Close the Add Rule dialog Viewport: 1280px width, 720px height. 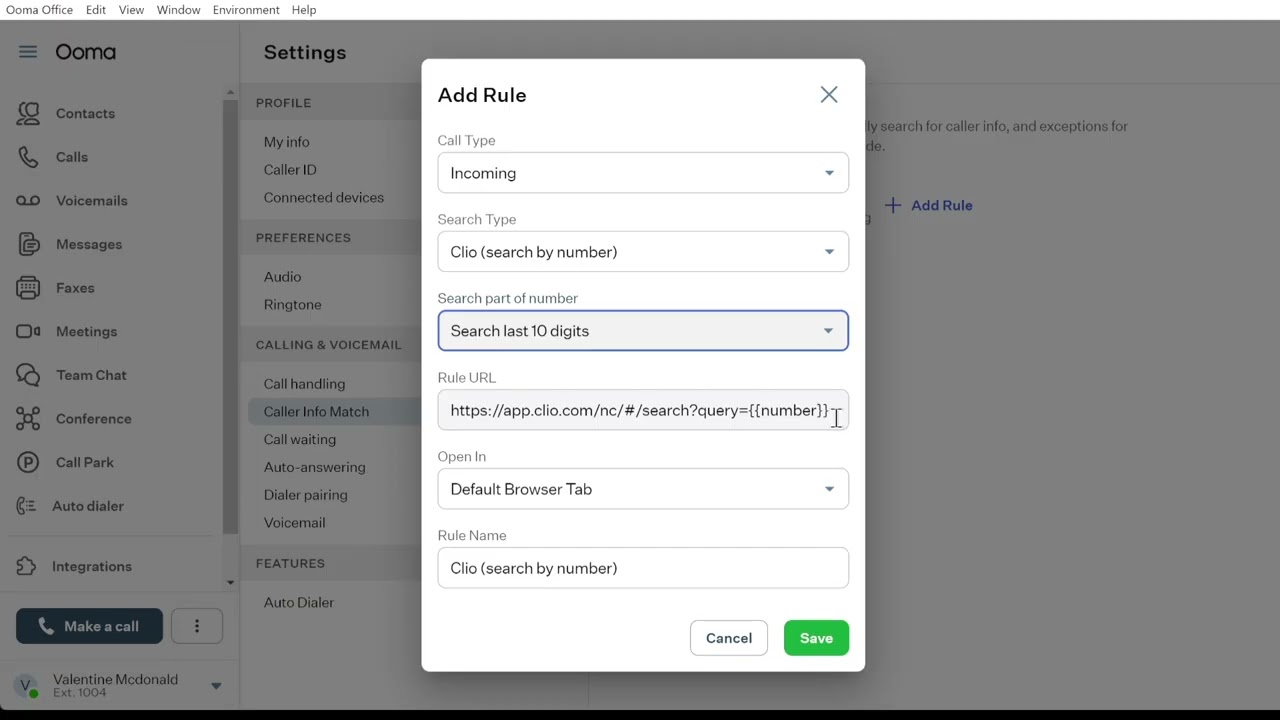coord(829,94)
